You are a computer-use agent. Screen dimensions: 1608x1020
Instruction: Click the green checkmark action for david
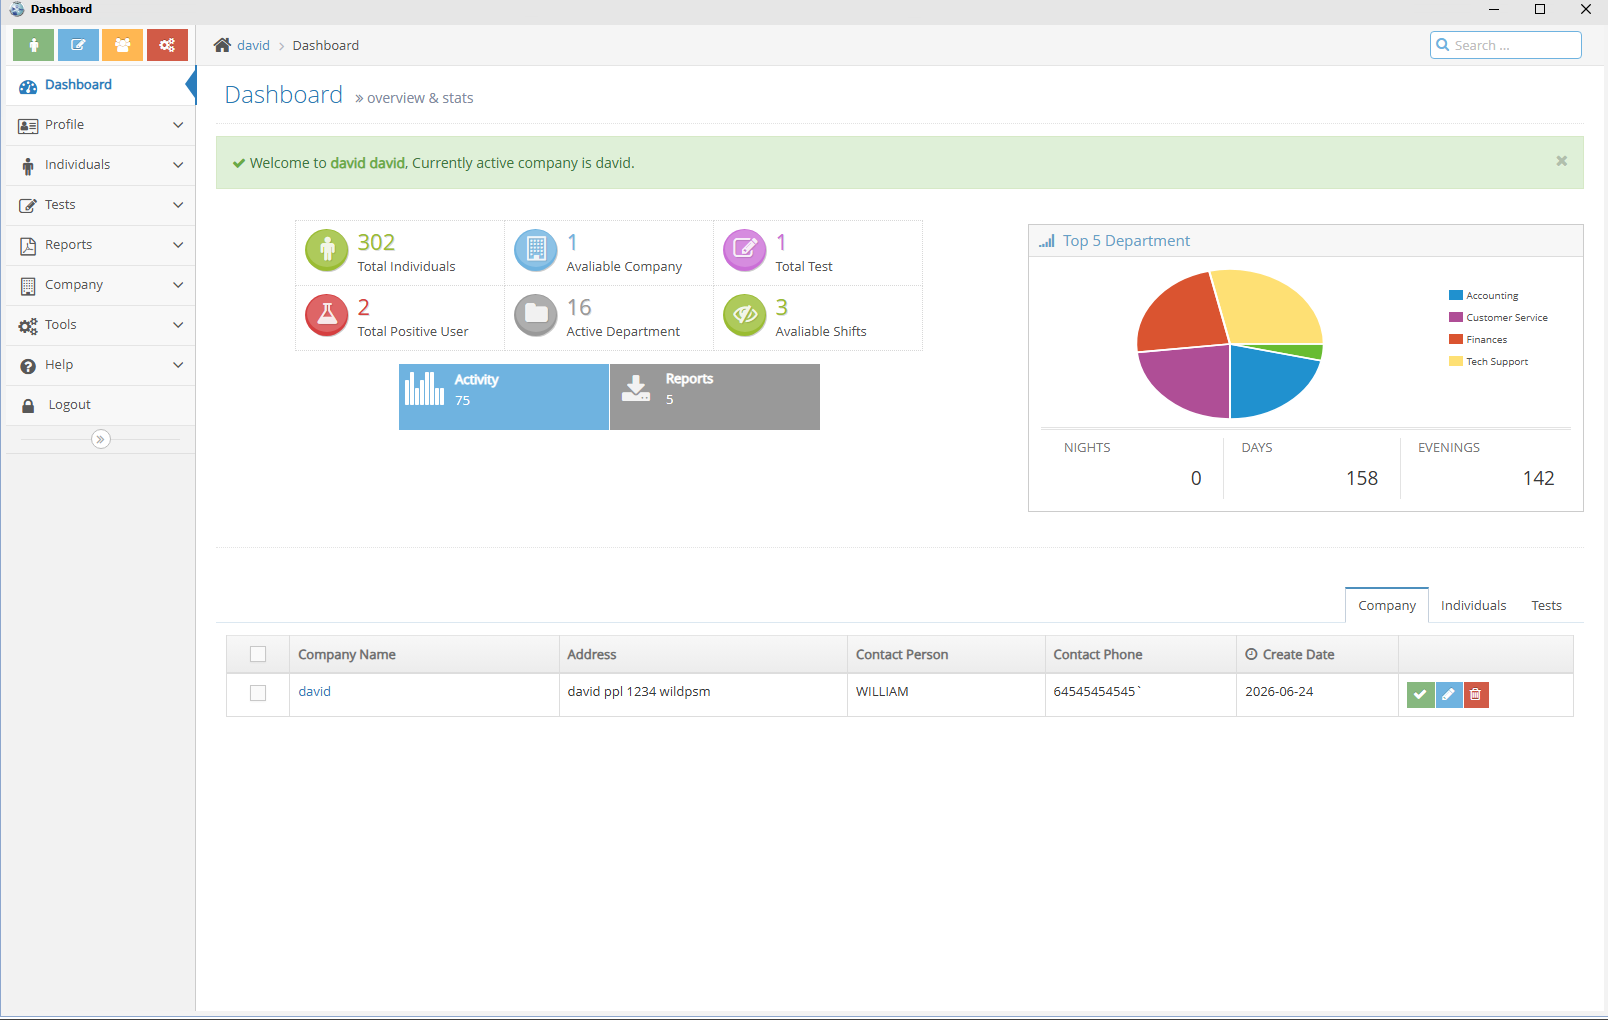click(x=1420, y=695)
